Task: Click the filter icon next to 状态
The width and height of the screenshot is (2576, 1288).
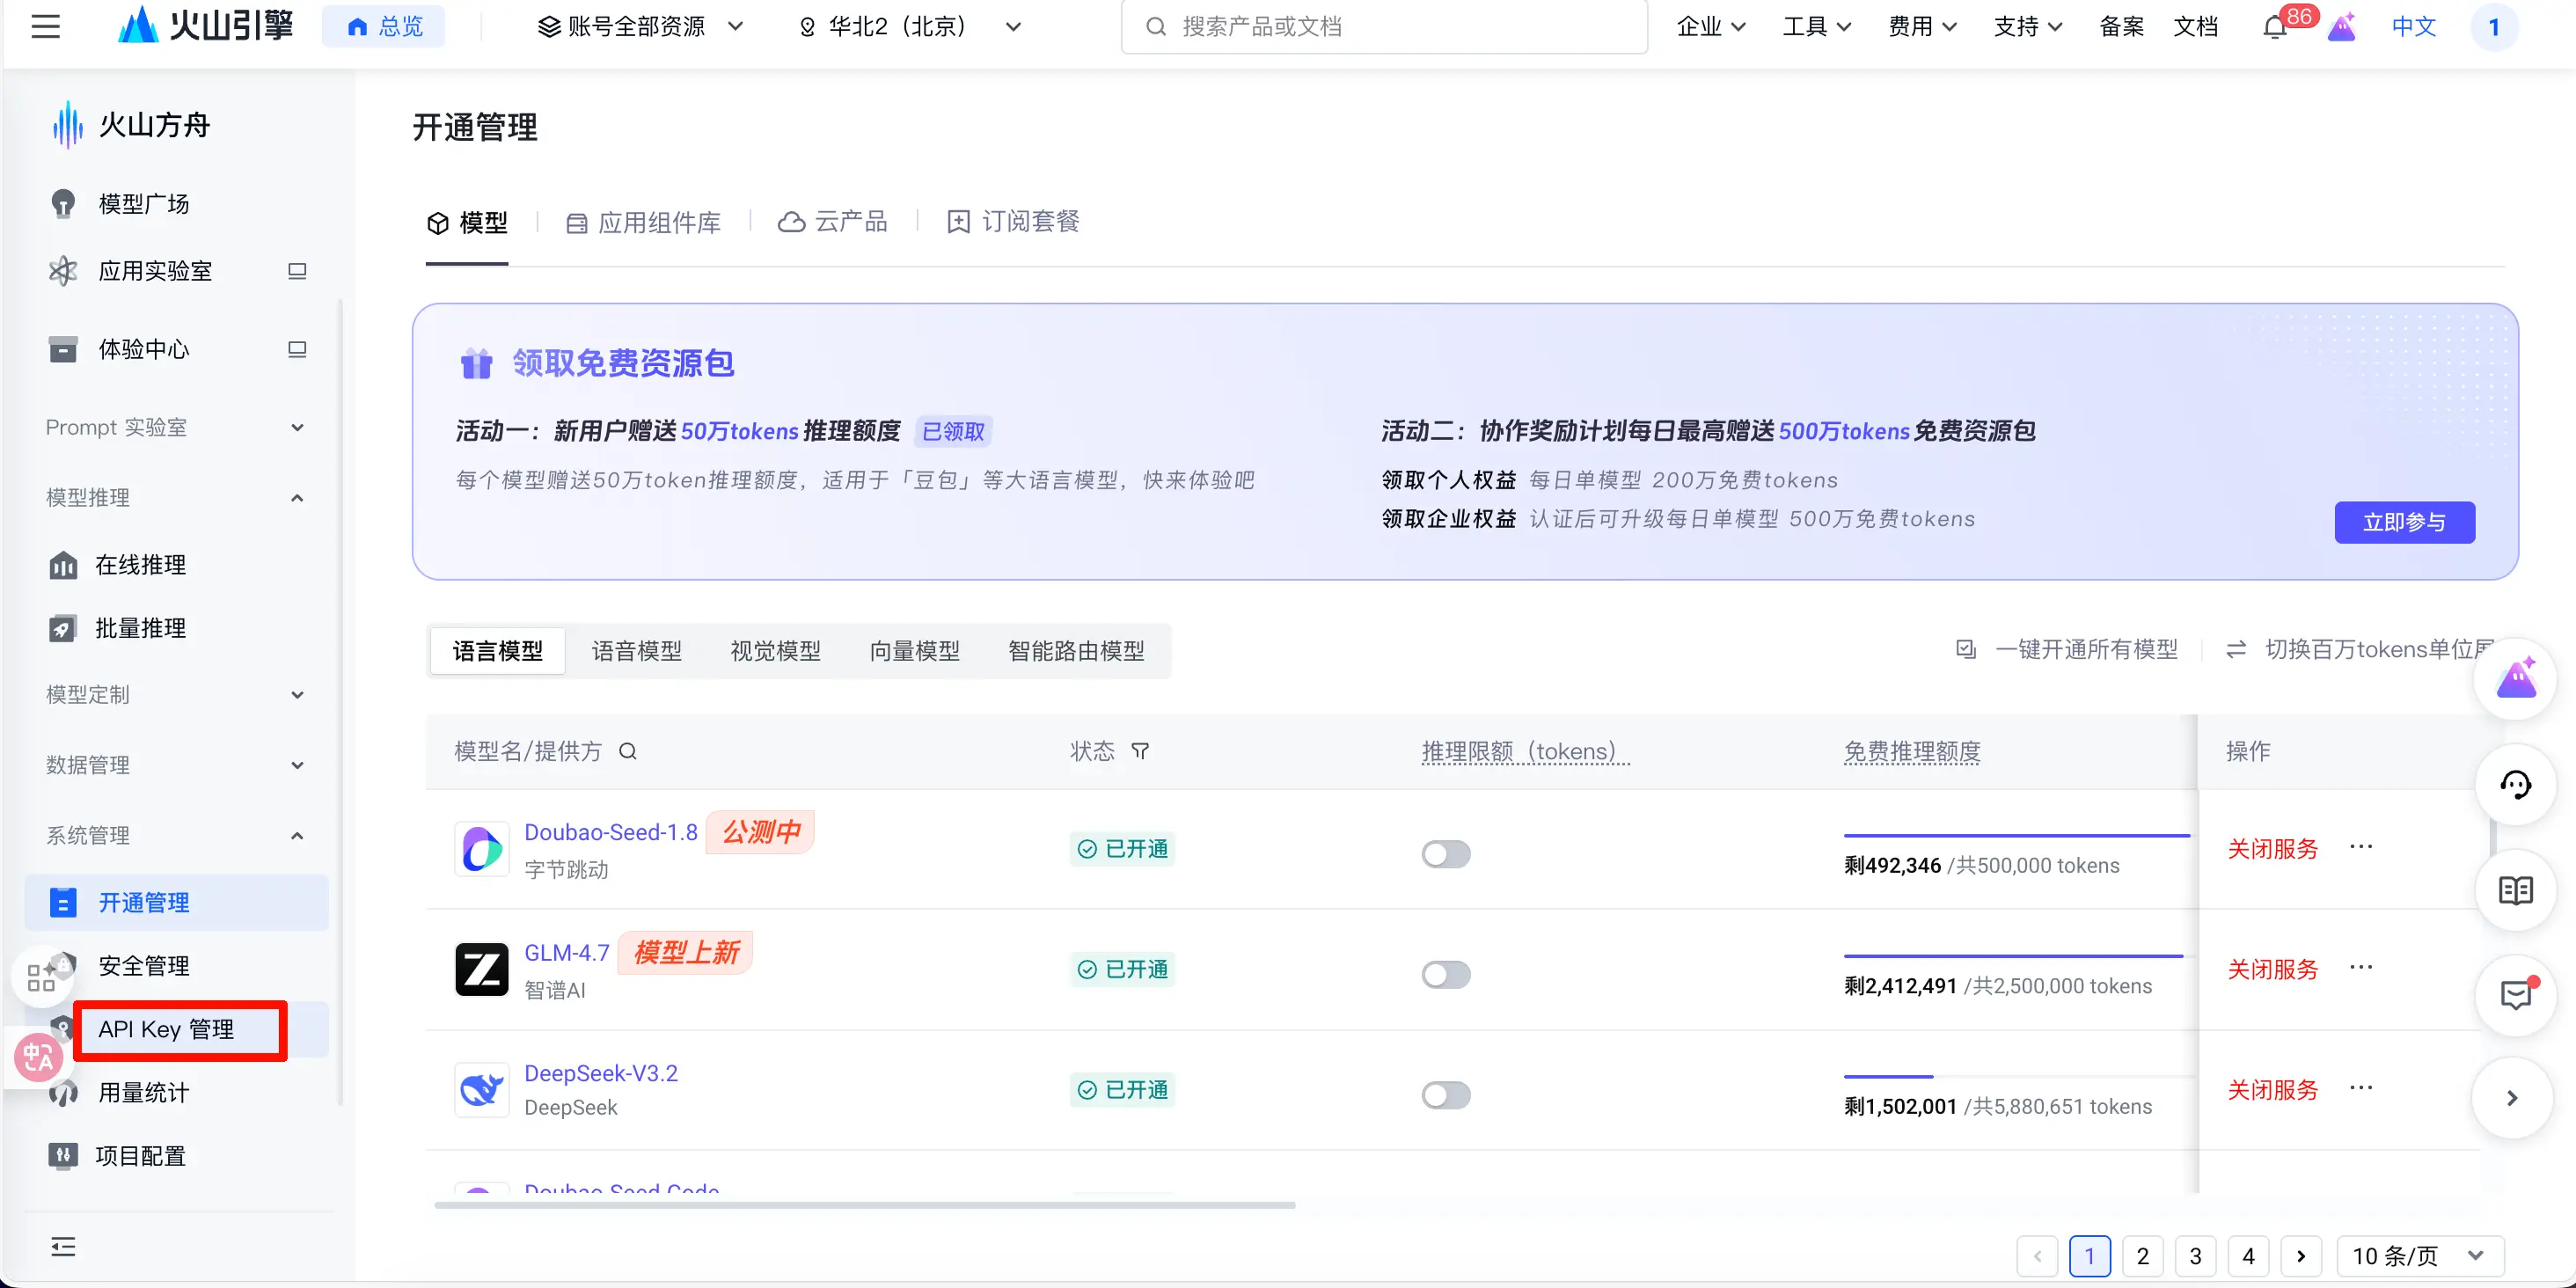Action: coord(1140,751)
